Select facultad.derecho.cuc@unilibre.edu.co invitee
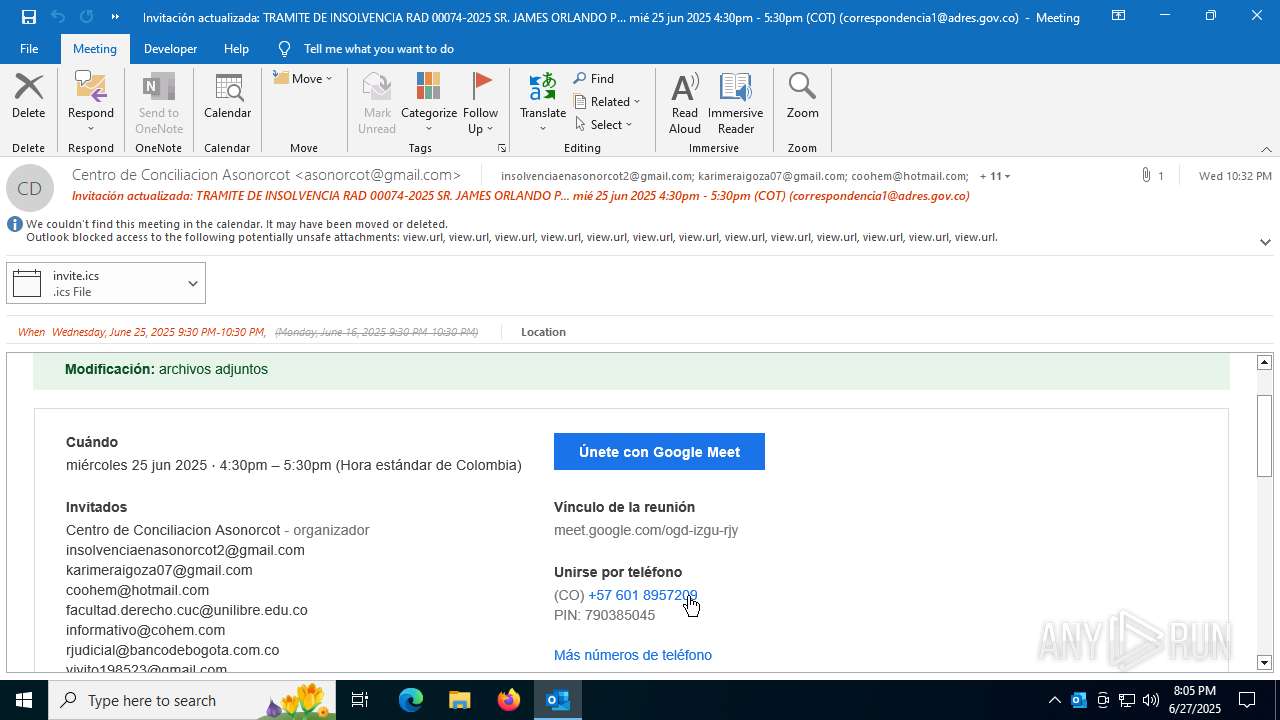The width and height of the screenshot is (1280, 720). (x=187, y=610)
